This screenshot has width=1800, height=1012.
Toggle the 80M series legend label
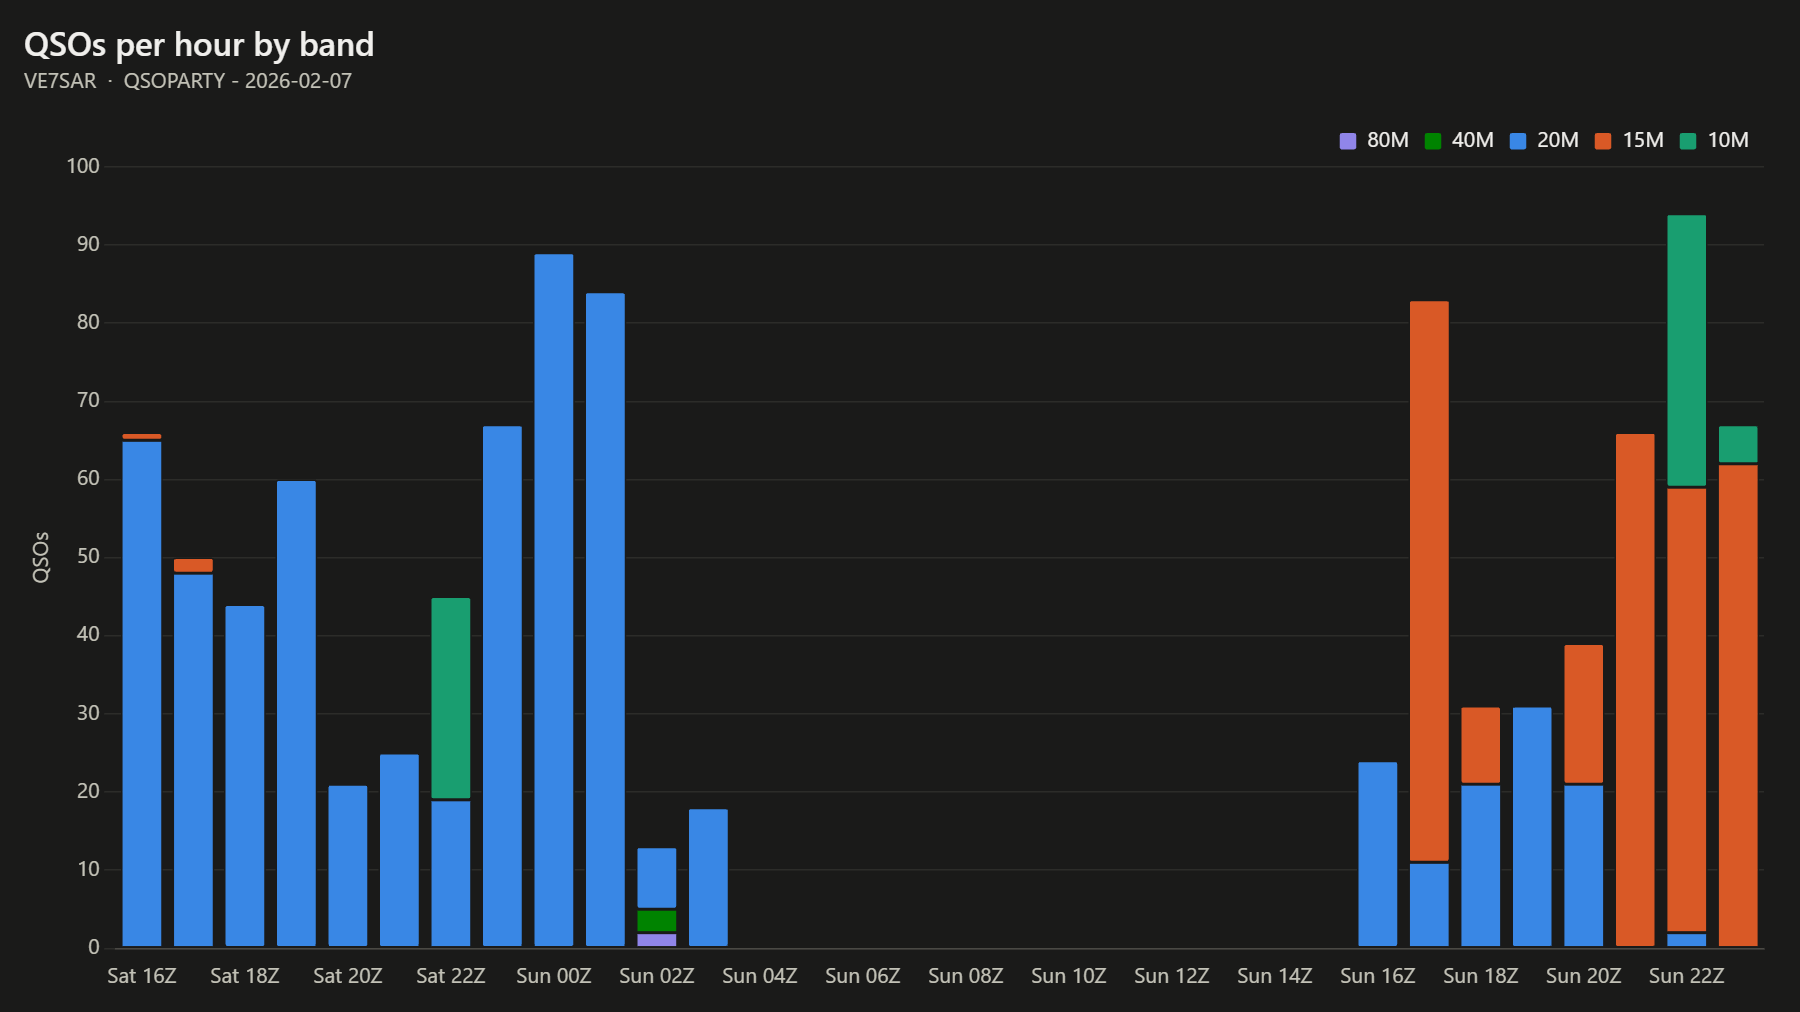(1388, 140)
